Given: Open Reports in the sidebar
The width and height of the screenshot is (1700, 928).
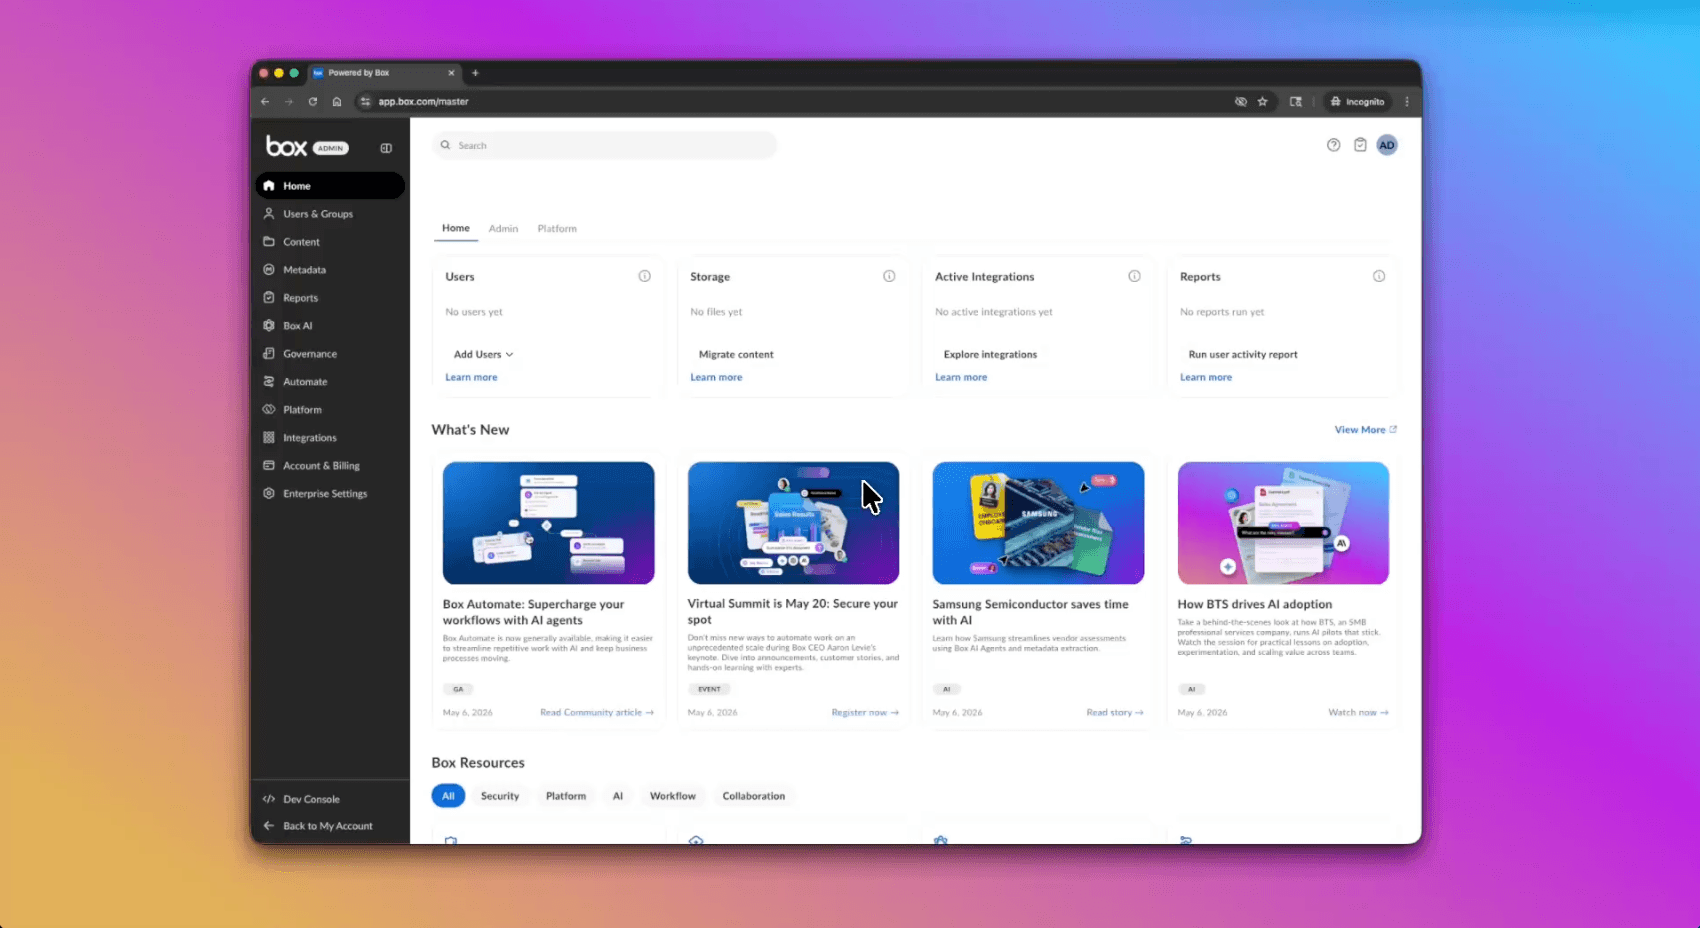Looking at the screenshot, I should 330,298.
